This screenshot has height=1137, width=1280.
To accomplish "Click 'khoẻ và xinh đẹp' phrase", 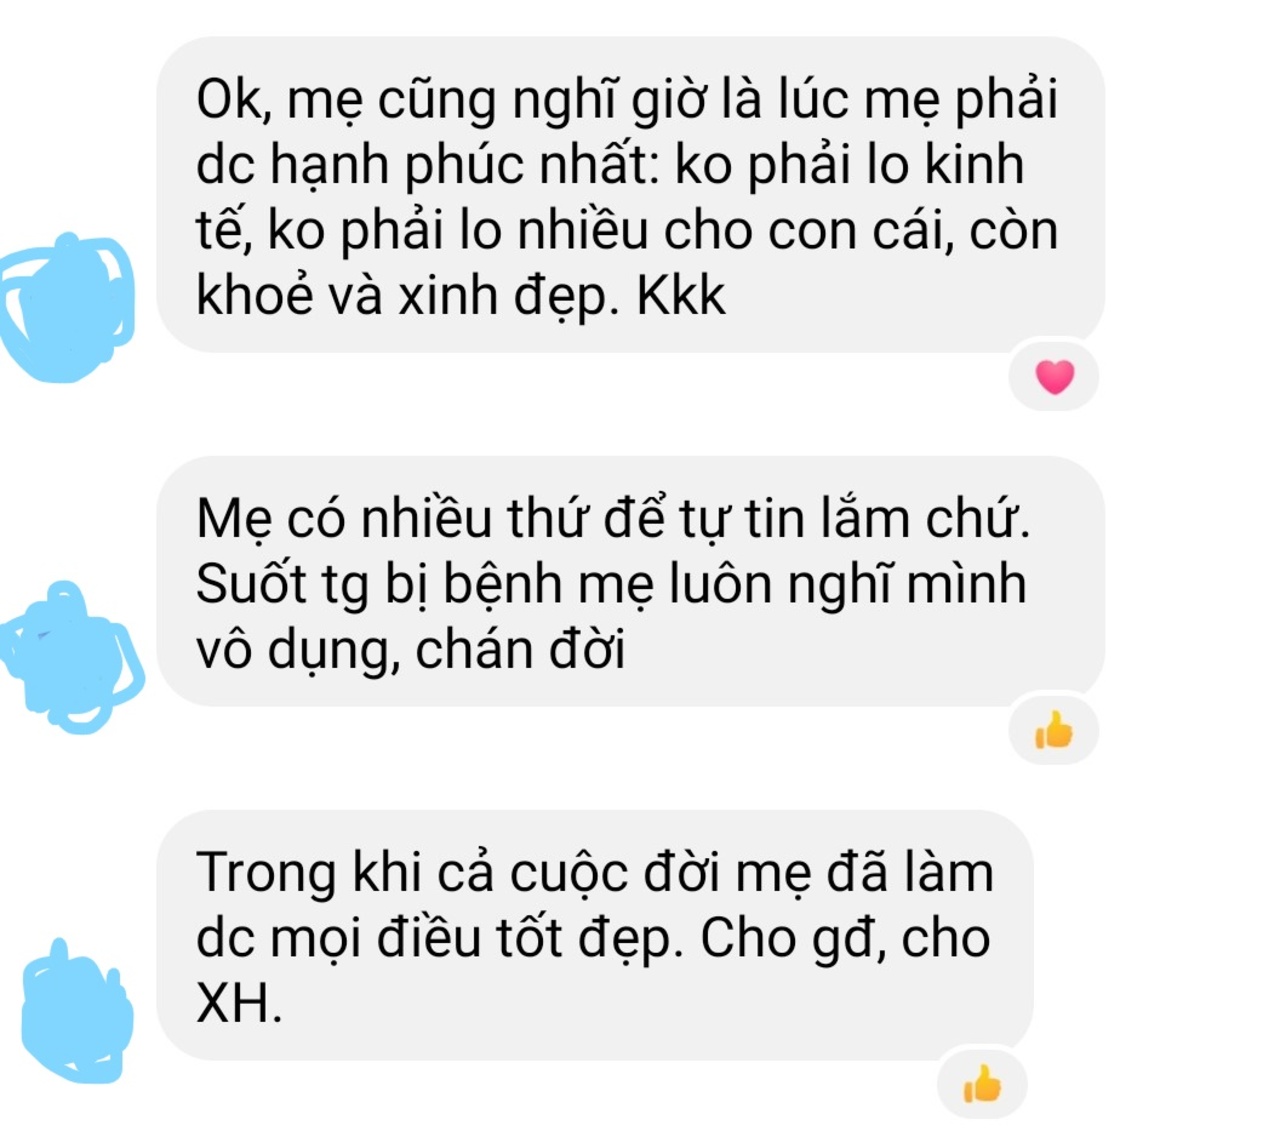I will (402, 297).
